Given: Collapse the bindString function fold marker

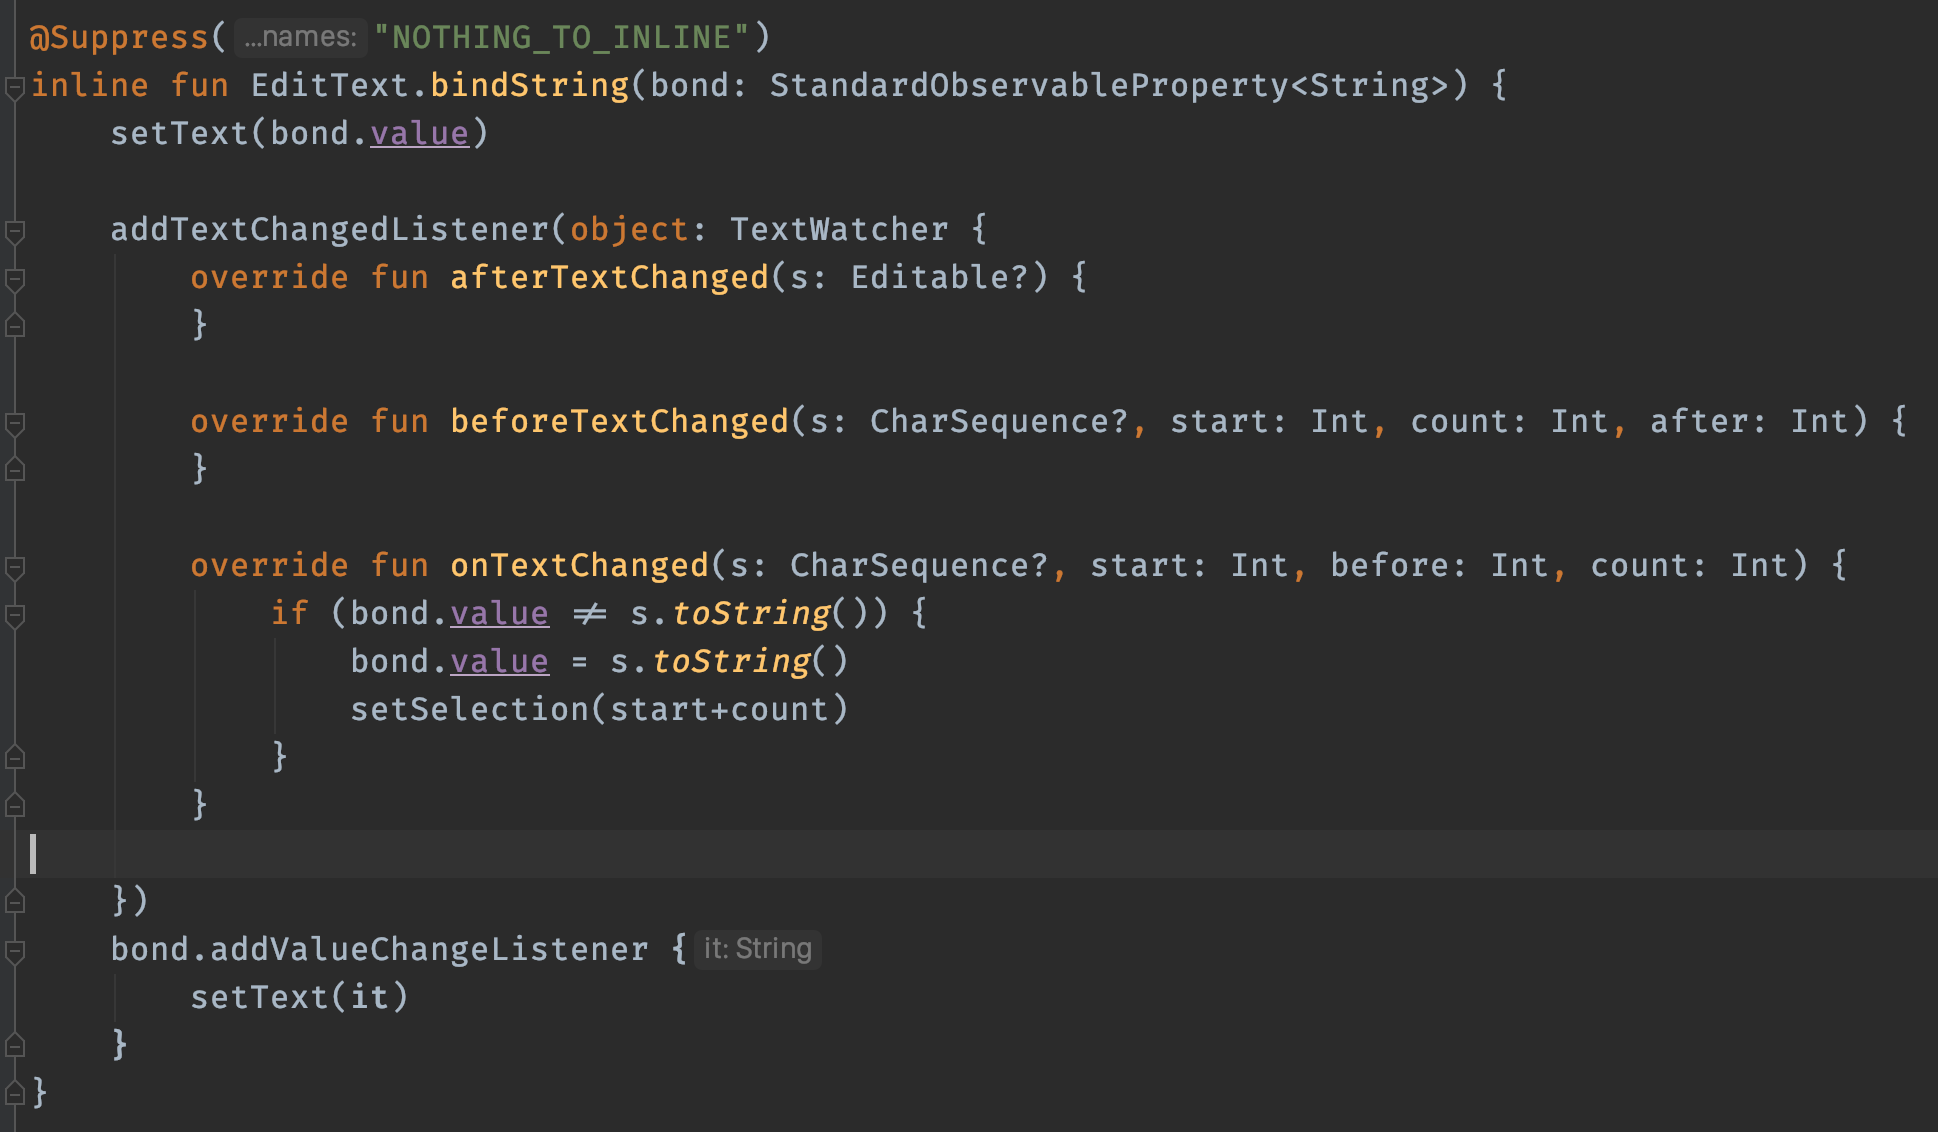Looking at the screenshot, I should [14, 88].
